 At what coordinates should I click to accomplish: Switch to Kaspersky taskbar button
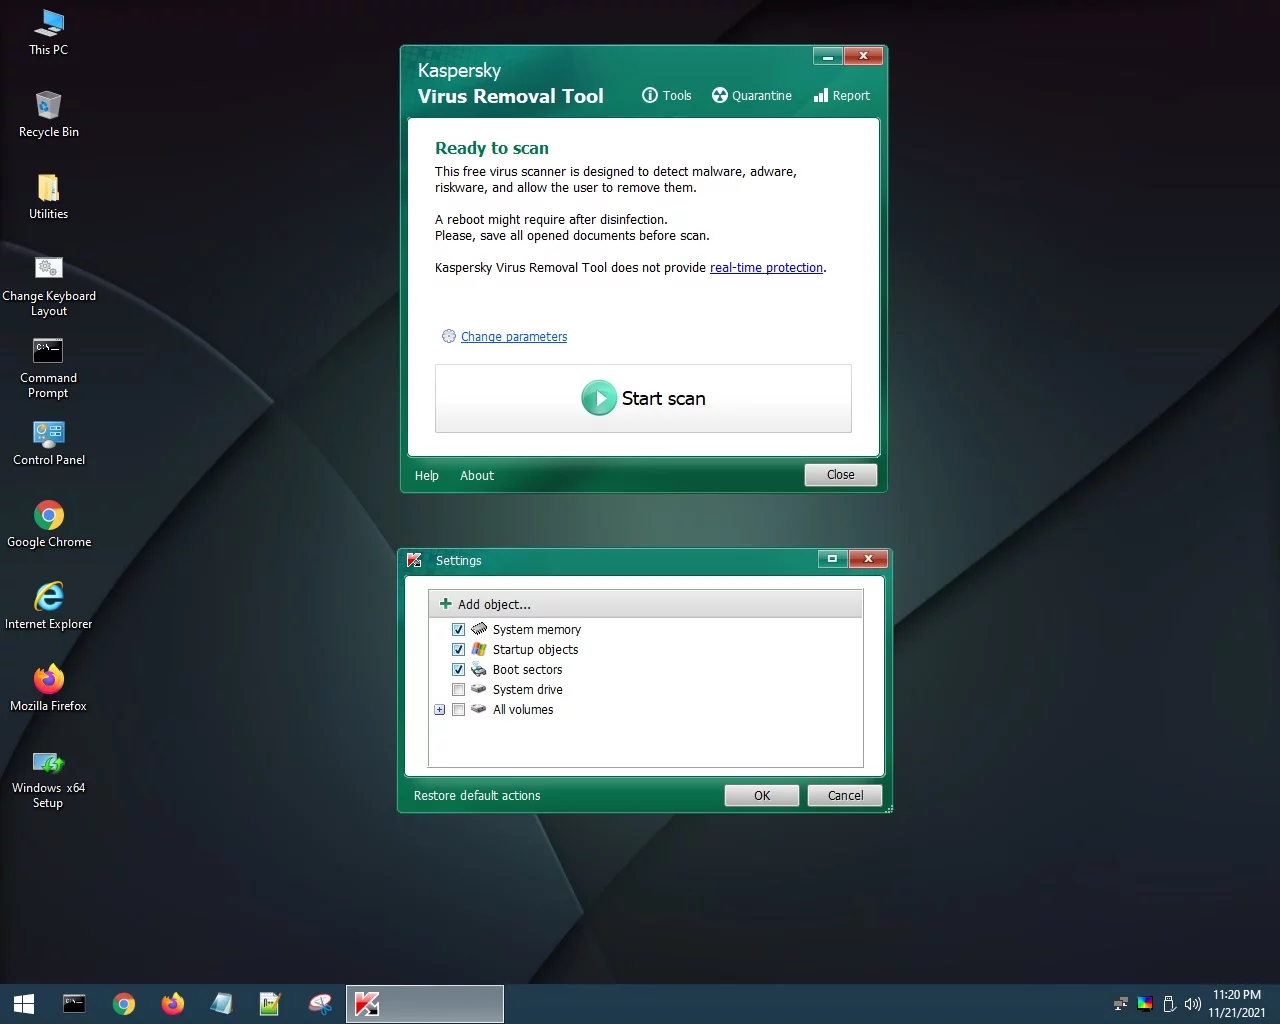point(425,1004)
